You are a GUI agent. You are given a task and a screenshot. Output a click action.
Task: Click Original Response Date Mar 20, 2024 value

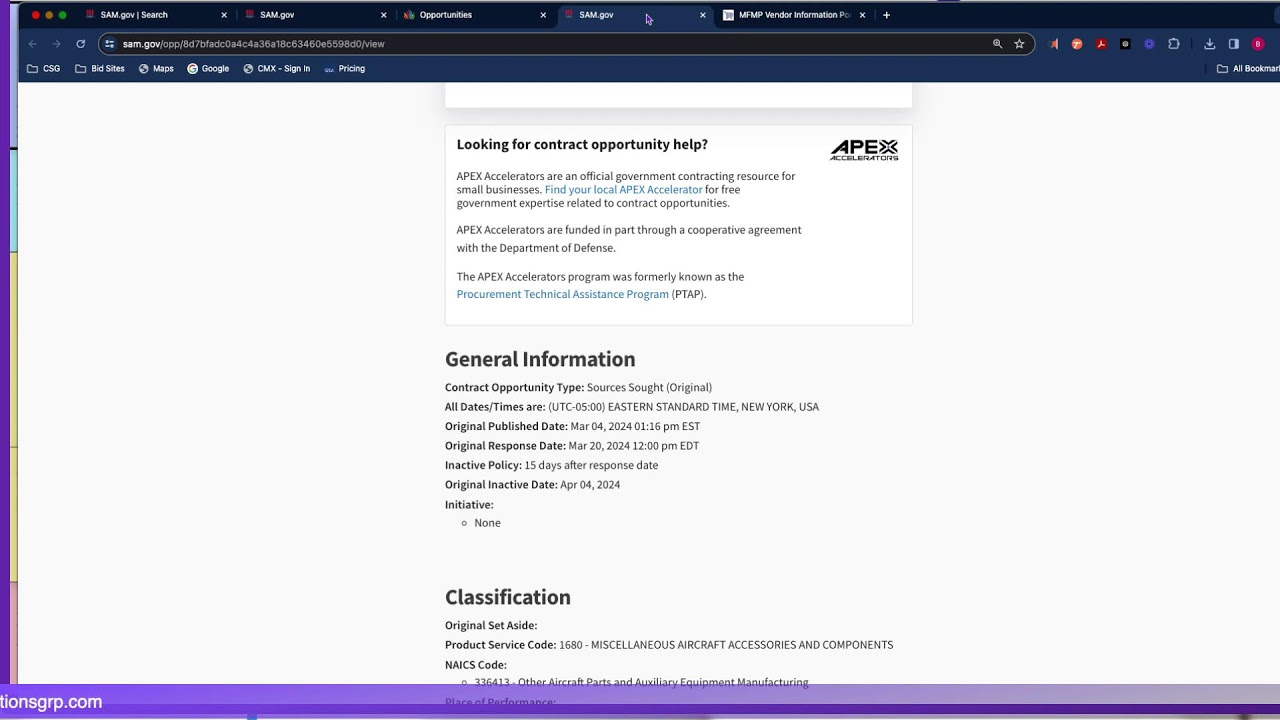(x=634, y=446)
